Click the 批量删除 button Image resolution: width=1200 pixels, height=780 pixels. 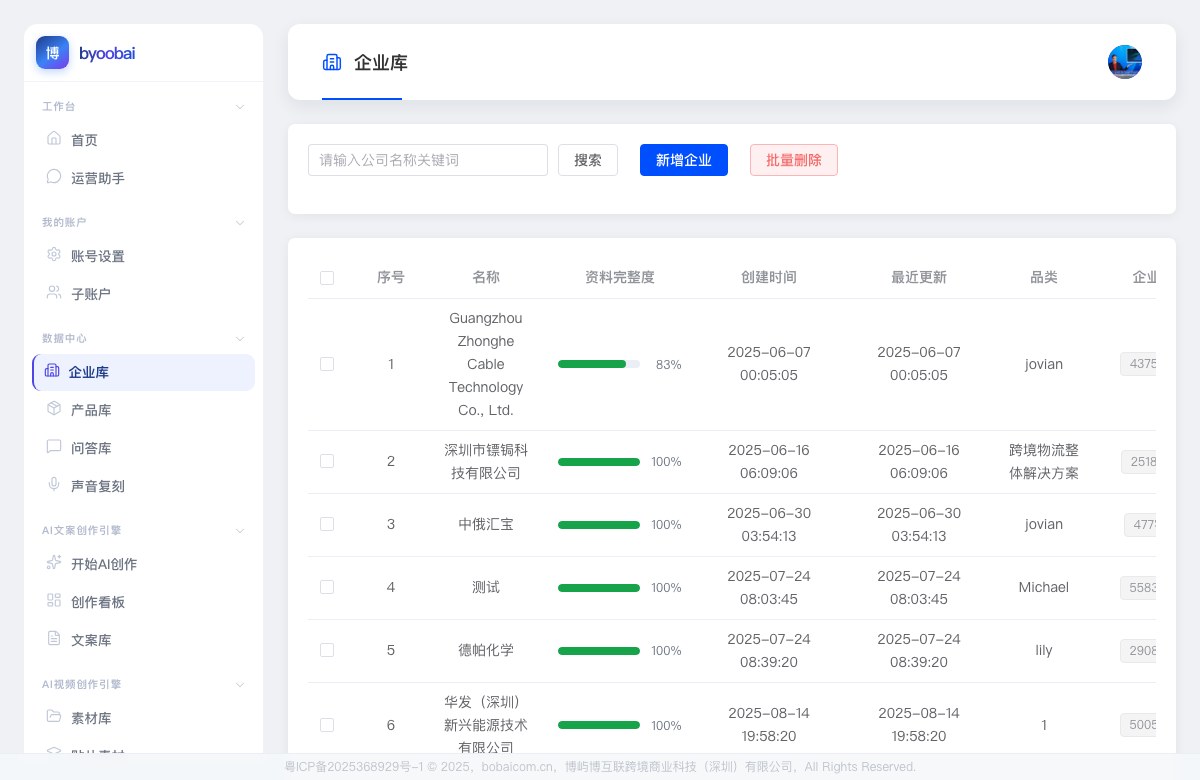[794, 160]
